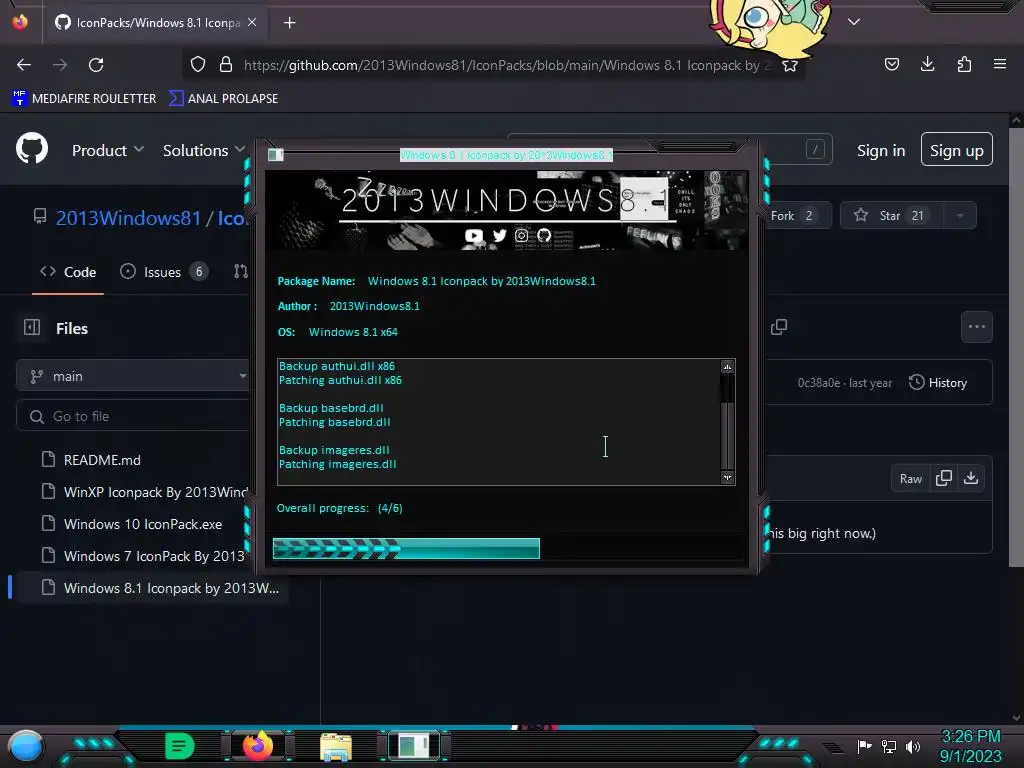The image size is (1024, 768).
Task: List all tabs with the chevron
Action: tap(854, 22)
